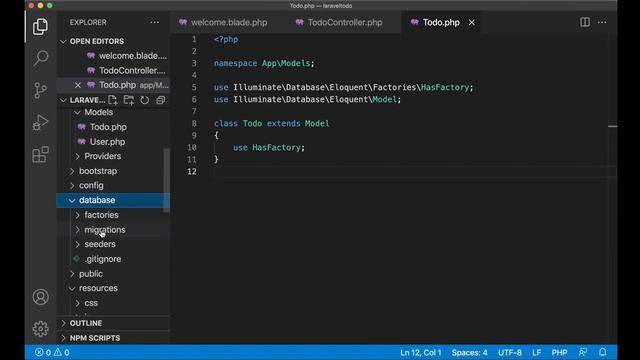Open User.php in the Models folder
This screenshot has width=640, height=360.
[x=107, y=142]
